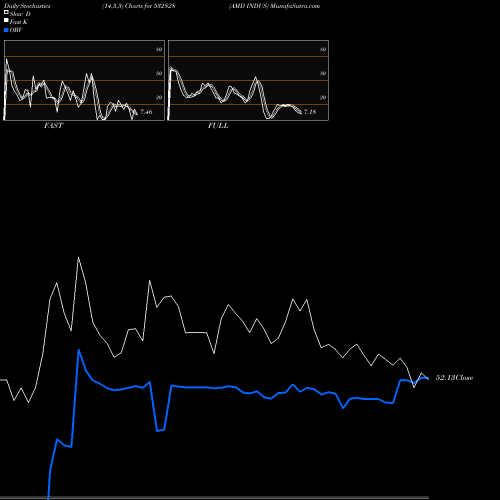This screenshot has width=500, height=500.
Task: Click the 'FAST' caption under the left chart
Action: [x=54, y=126]
